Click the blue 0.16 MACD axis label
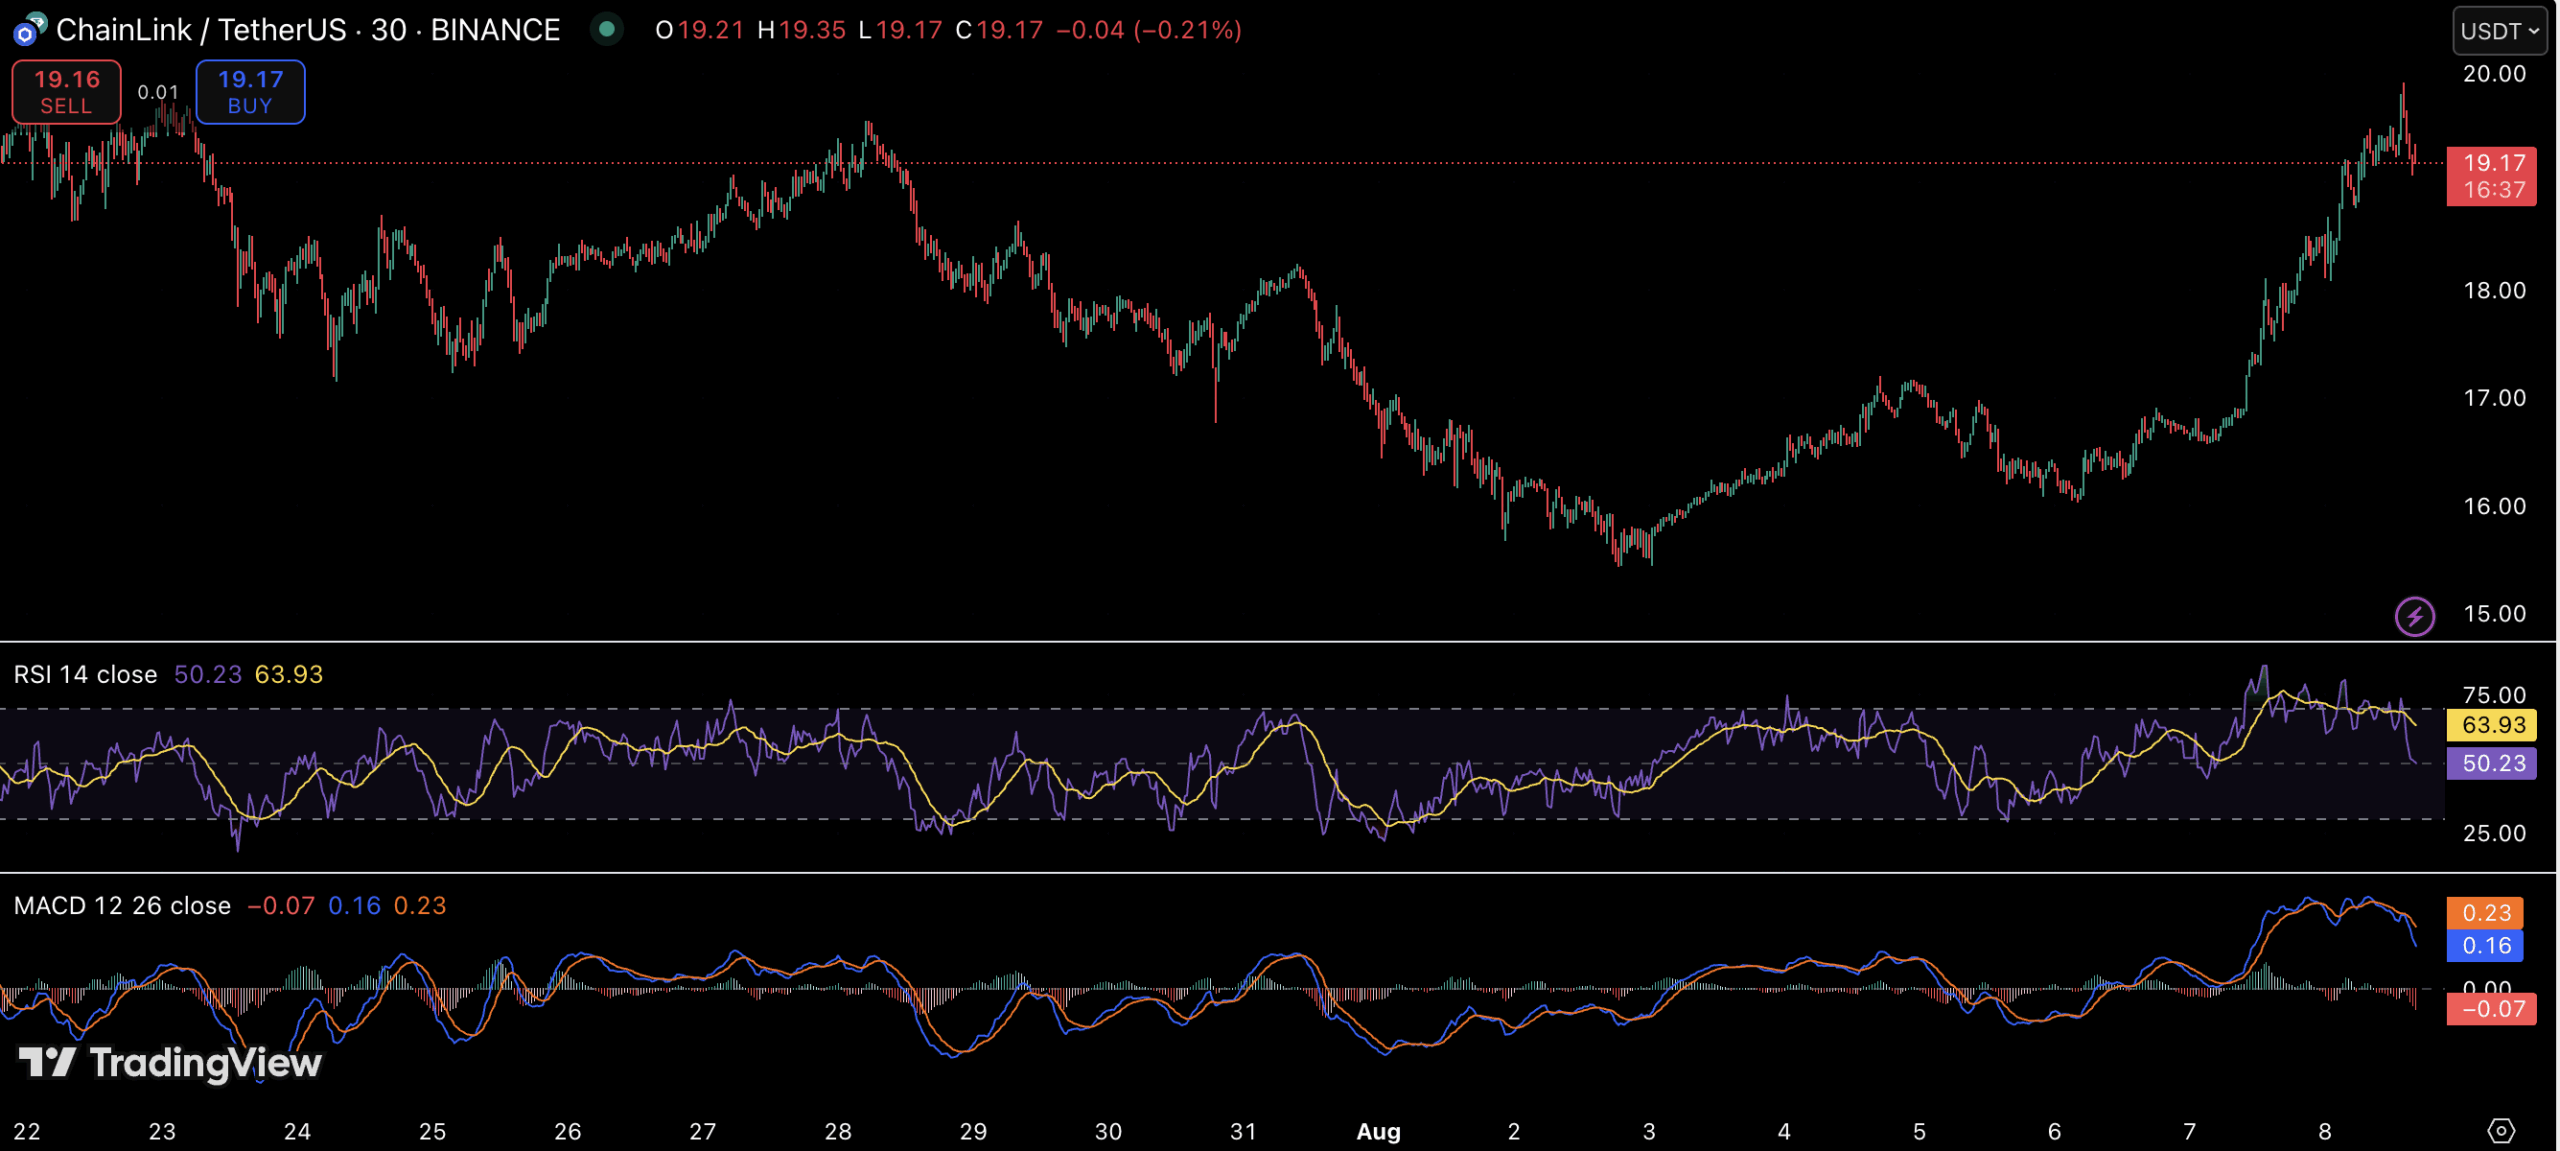Viewport: 2560px width, 1151px height. point(2485,945)
